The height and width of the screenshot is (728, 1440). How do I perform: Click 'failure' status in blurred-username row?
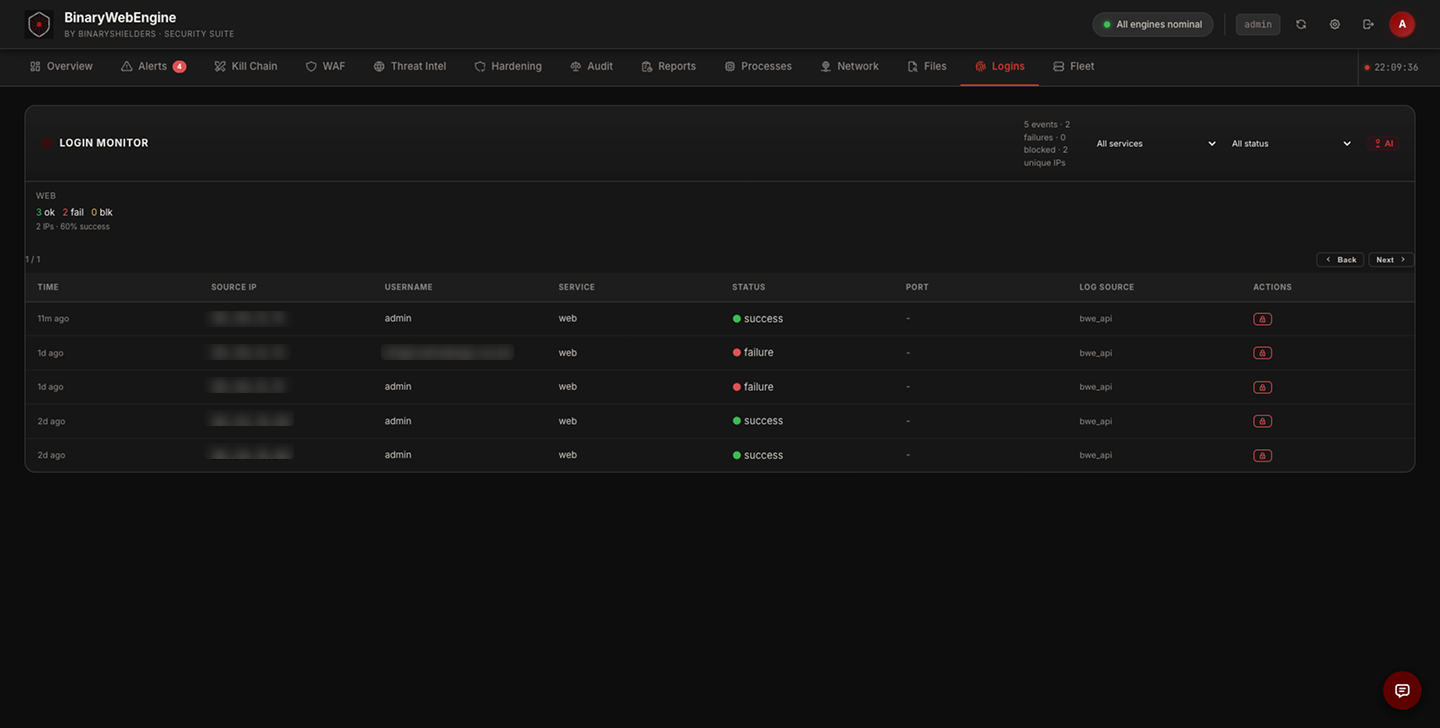click(753, 353)
